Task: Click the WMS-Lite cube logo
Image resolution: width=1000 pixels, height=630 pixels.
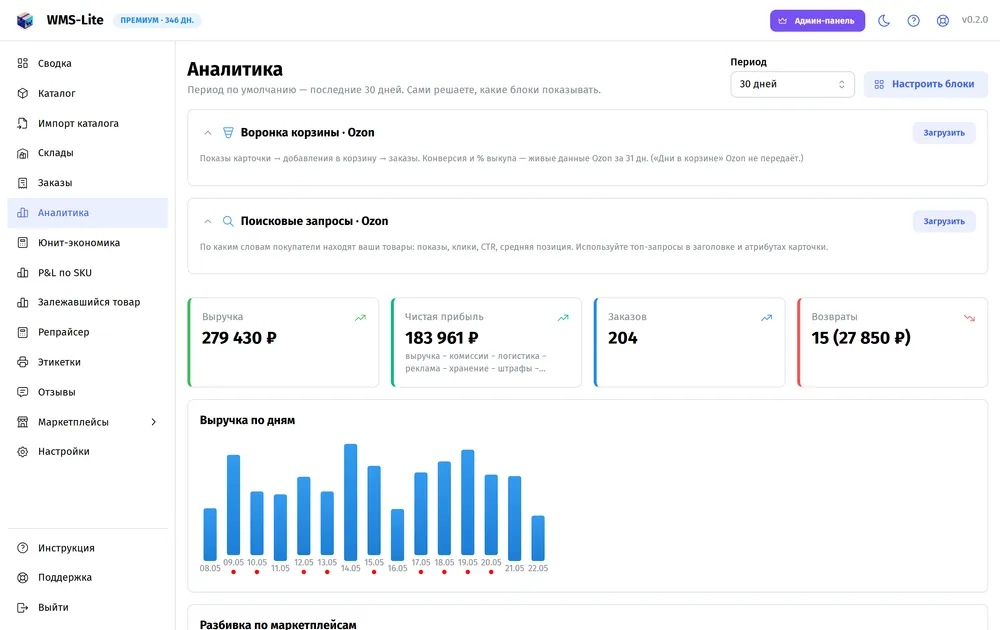Action: click(x=25, y=20)
